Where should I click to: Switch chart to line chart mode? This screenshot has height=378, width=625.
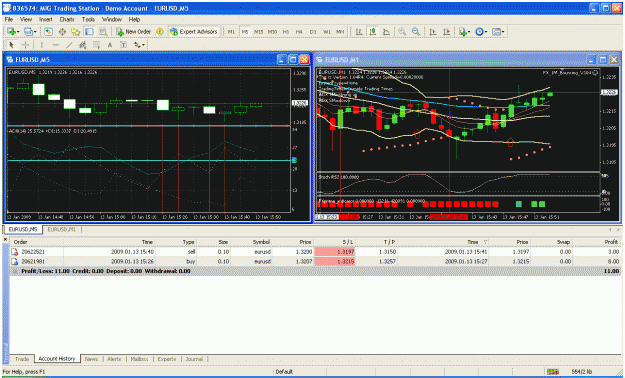click(x=386, y=32)
